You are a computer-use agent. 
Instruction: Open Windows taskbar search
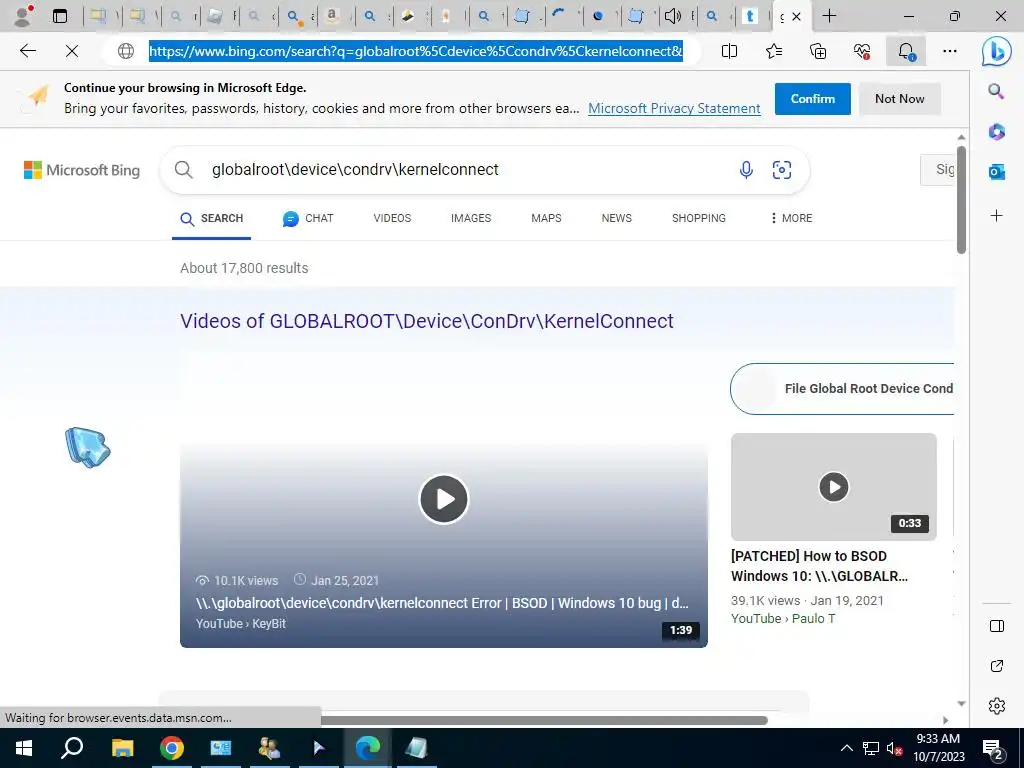pos(72,748)
